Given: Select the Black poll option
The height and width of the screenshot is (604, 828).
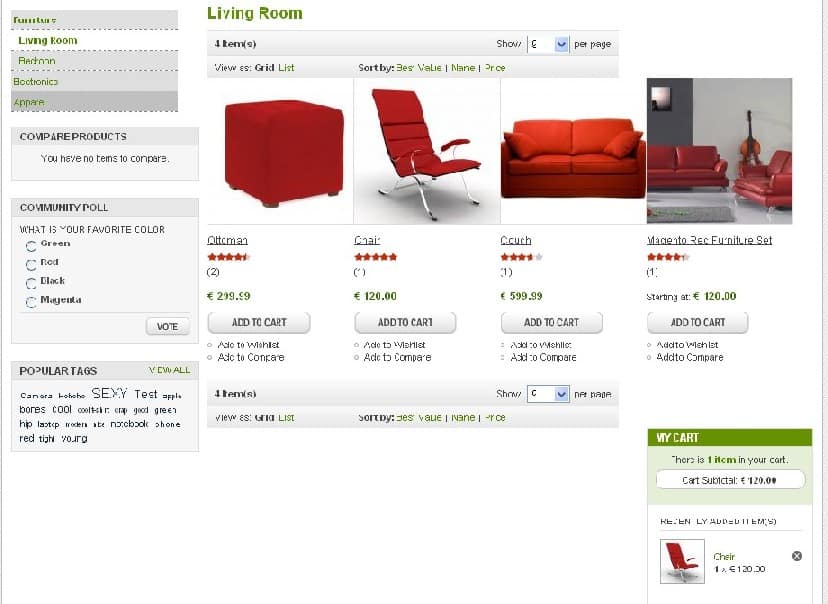Looking at the screenshot, I should (31, 284).
